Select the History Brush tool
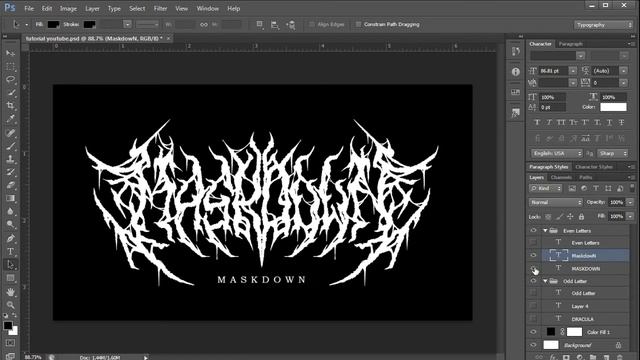The height and width of the screenshot is (360, 640). click(11, 172)
